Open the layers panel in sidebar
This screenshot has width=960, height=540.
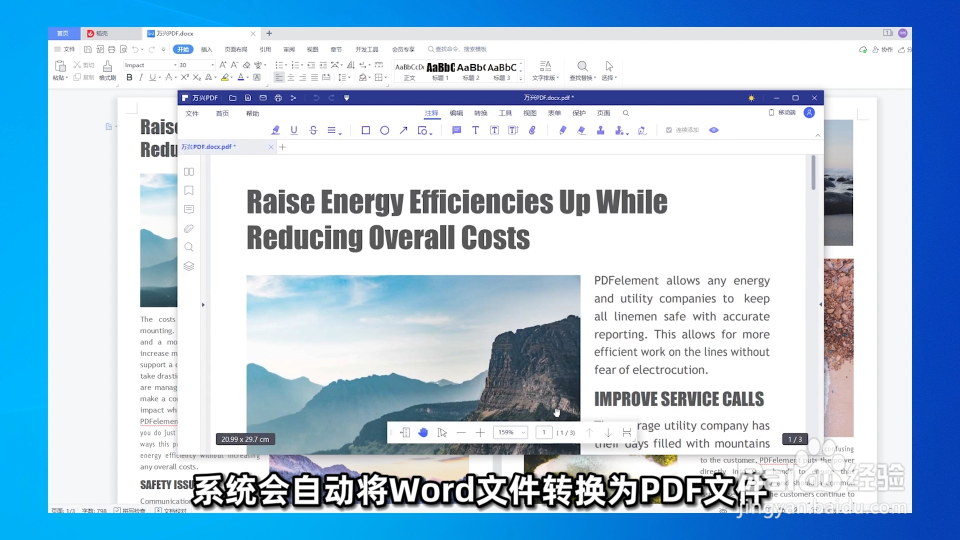point(189,266)
